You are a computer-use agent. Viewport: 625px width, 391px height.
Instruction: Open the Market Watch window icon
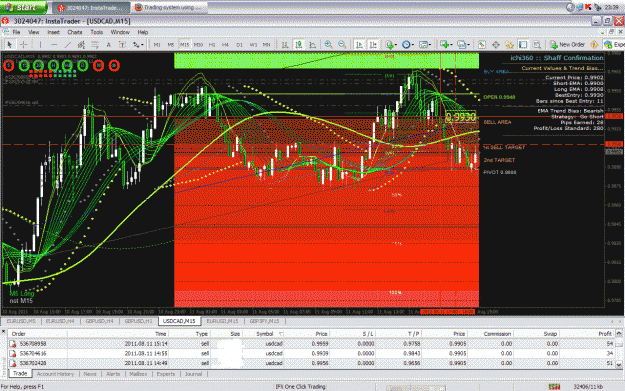point(482,45)
